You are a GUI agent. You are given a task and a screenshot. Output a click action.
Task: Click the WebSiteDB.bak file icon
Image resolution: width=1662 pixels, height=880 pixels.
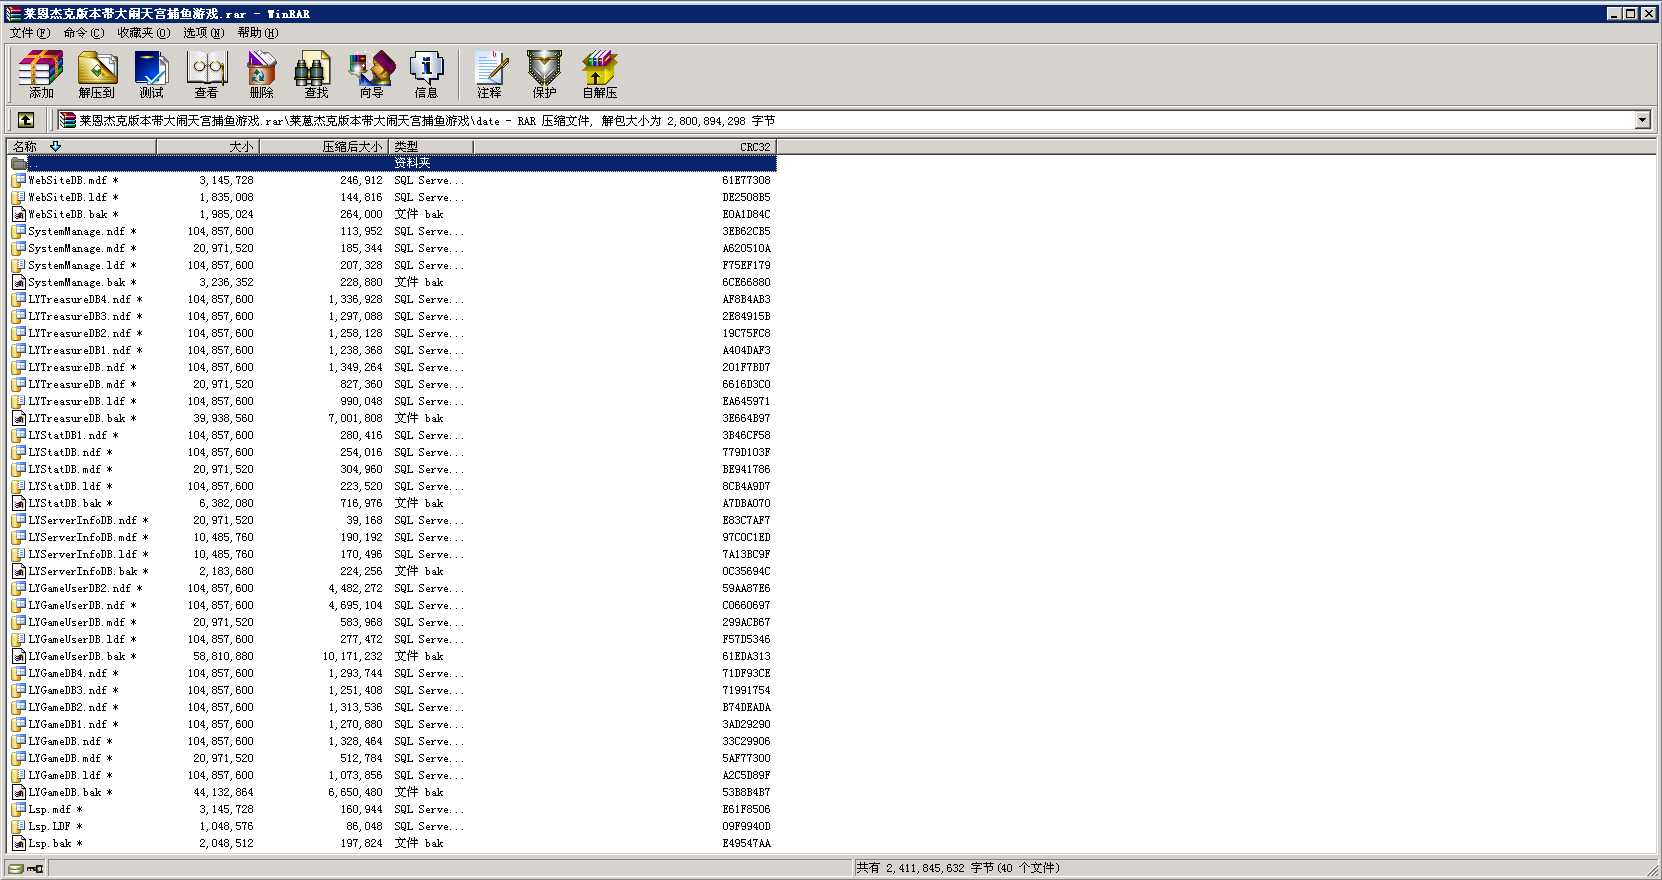click(19, 214)
